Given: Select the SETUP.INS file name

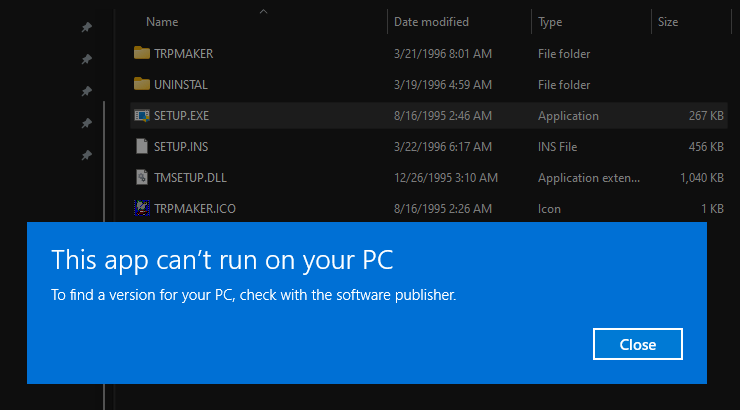Looking at the screenshot, I should [180, 147].
